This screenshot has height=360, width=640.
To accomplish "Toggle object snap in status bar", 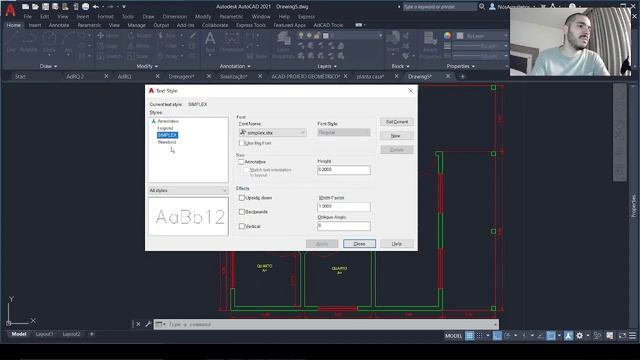I will coord(551,336).
